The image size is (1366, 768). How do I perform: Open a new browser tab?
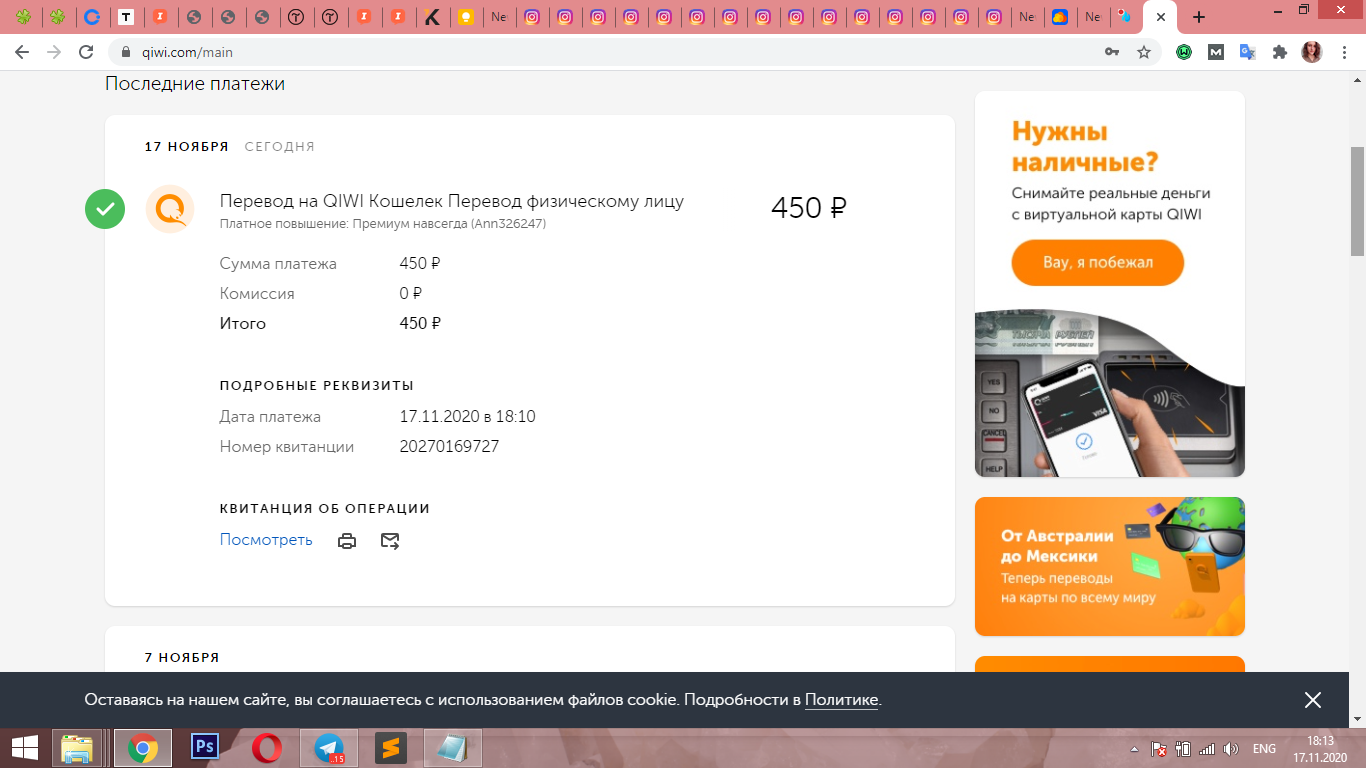(x=1199, y=17)
